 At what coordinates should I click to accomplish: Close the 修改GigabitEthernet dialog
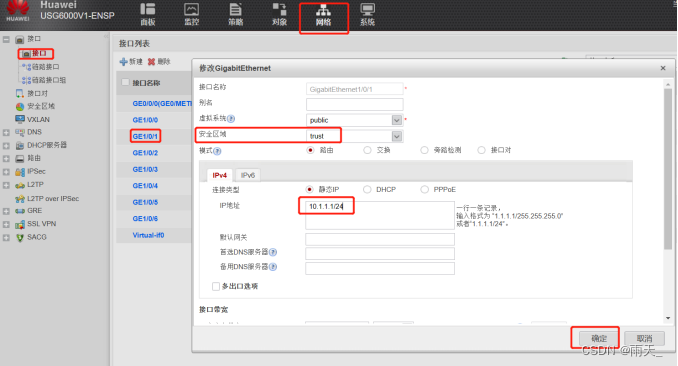coord(663,68)
